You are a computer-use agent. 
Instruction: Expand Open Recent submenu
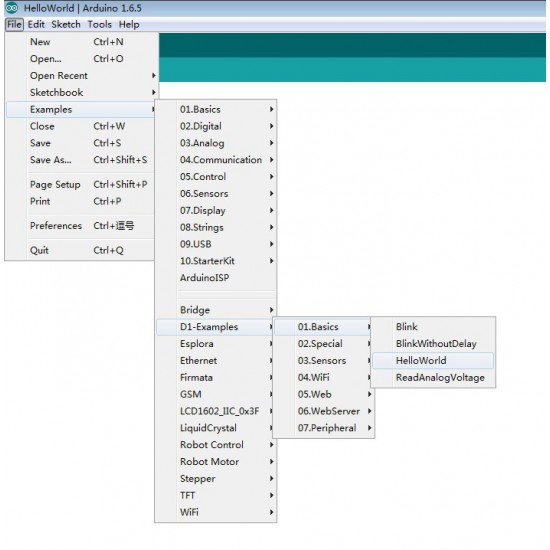pyautogui.click(x=81, y=76)
